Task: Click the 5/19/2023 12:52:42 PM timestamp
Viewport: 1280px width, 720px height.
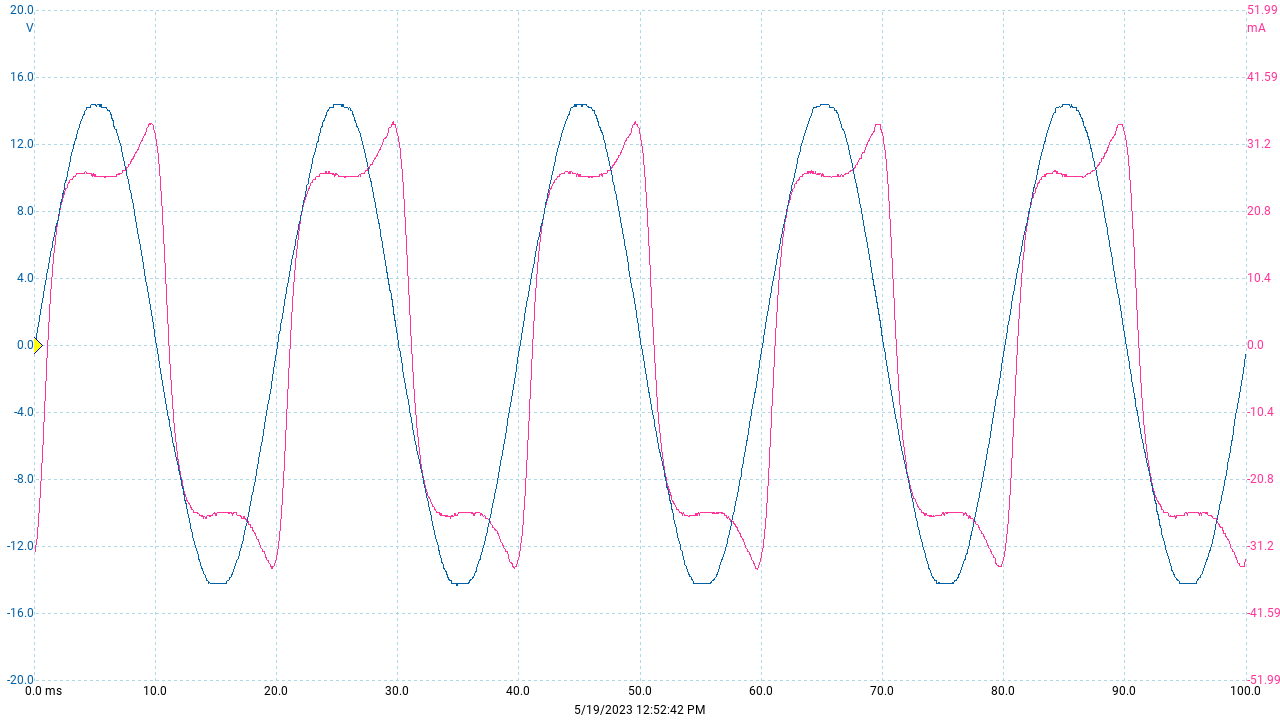Action: point(640,709)
